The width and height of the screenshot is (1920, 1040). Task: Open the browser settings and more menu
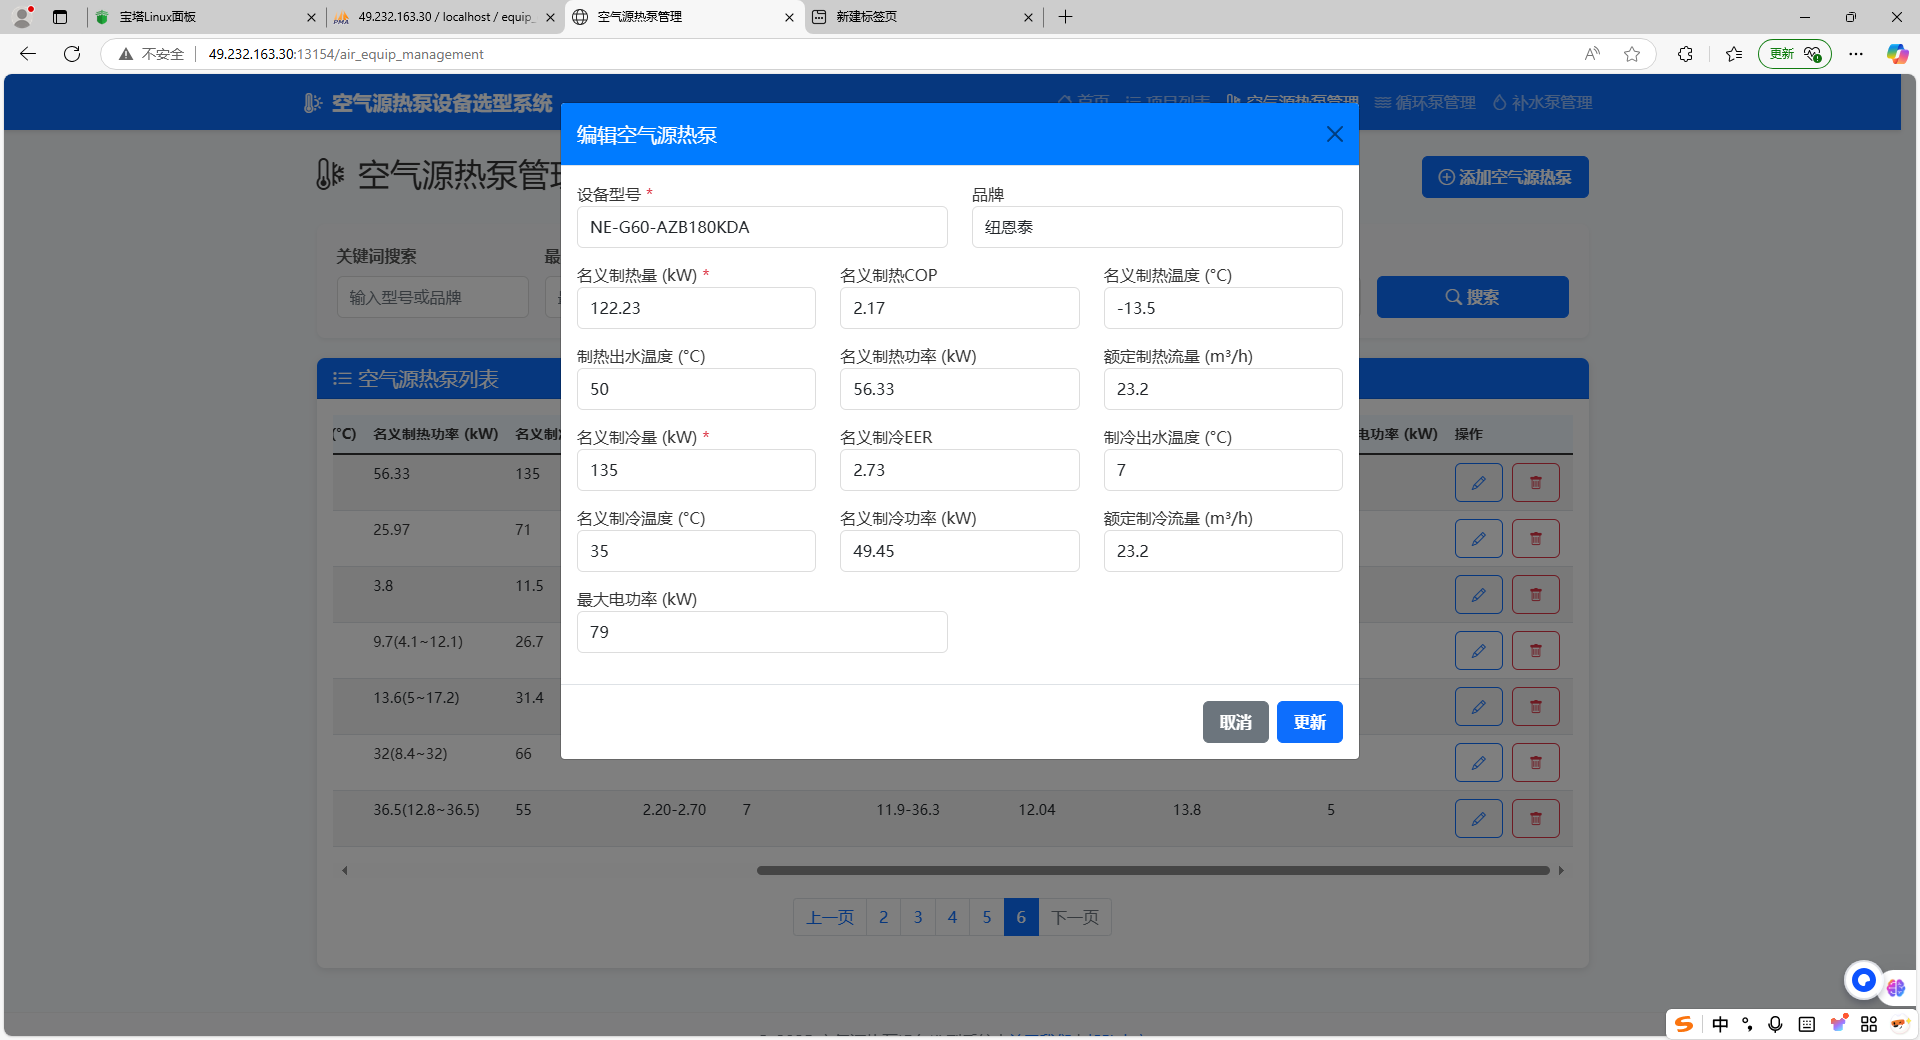[x=1856, y=54]
